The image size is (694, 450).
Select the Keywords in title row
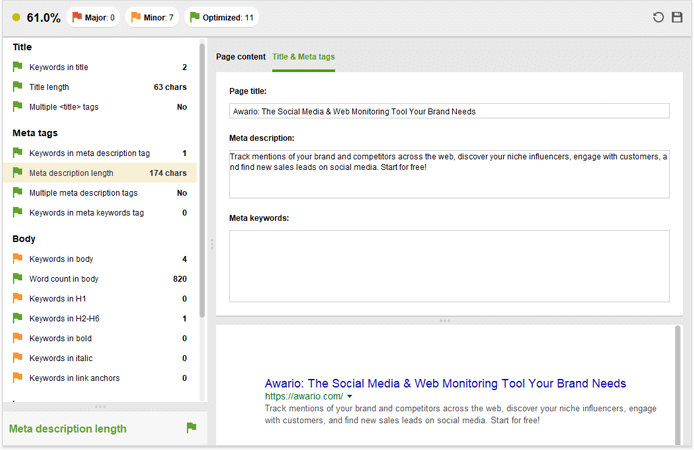pyautogui.click(x=100, y=67)
